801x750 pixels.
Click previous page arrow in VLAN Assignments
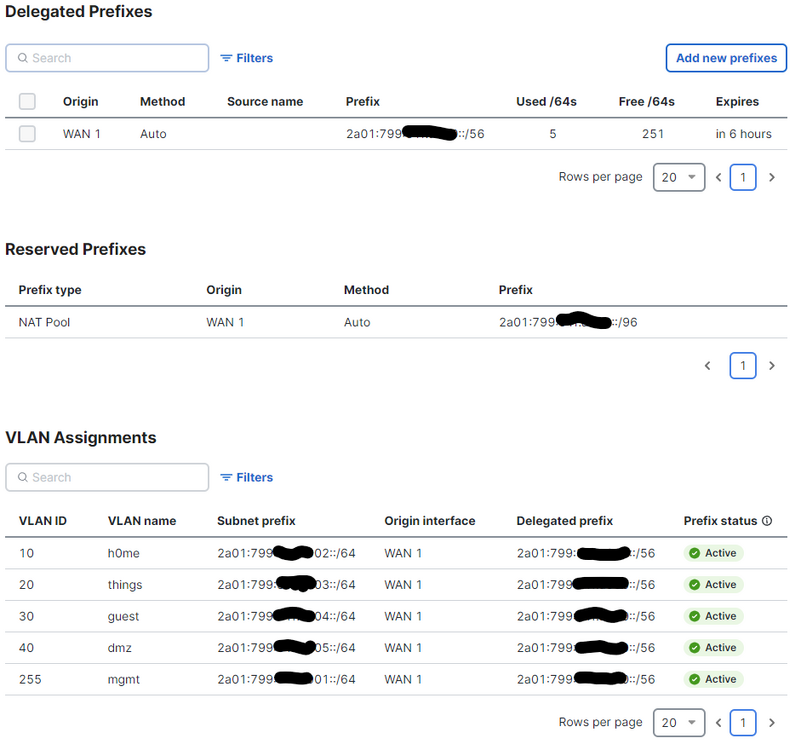718,723
